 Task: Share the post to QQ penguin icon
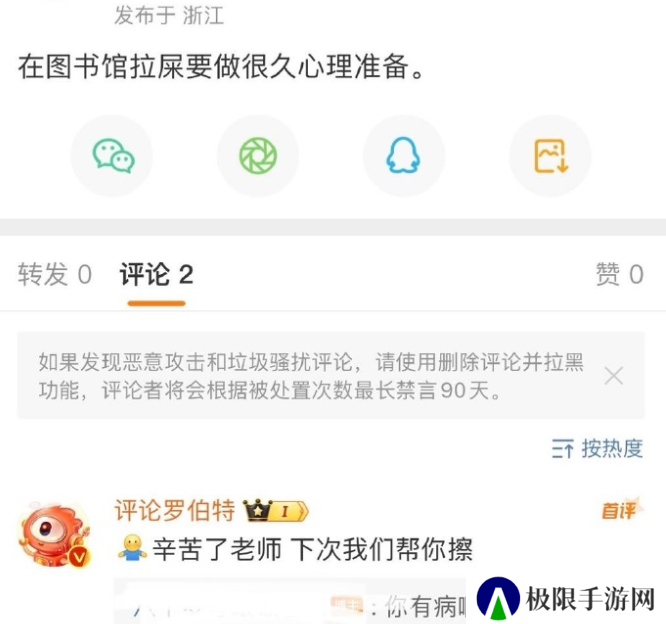point(404,155)
